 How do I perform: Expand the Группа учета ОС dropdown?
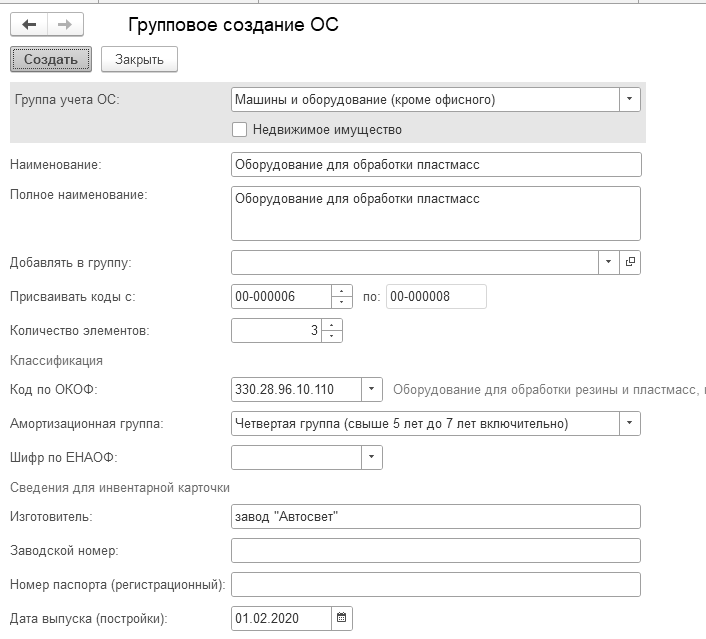click(x=630, y=100)
